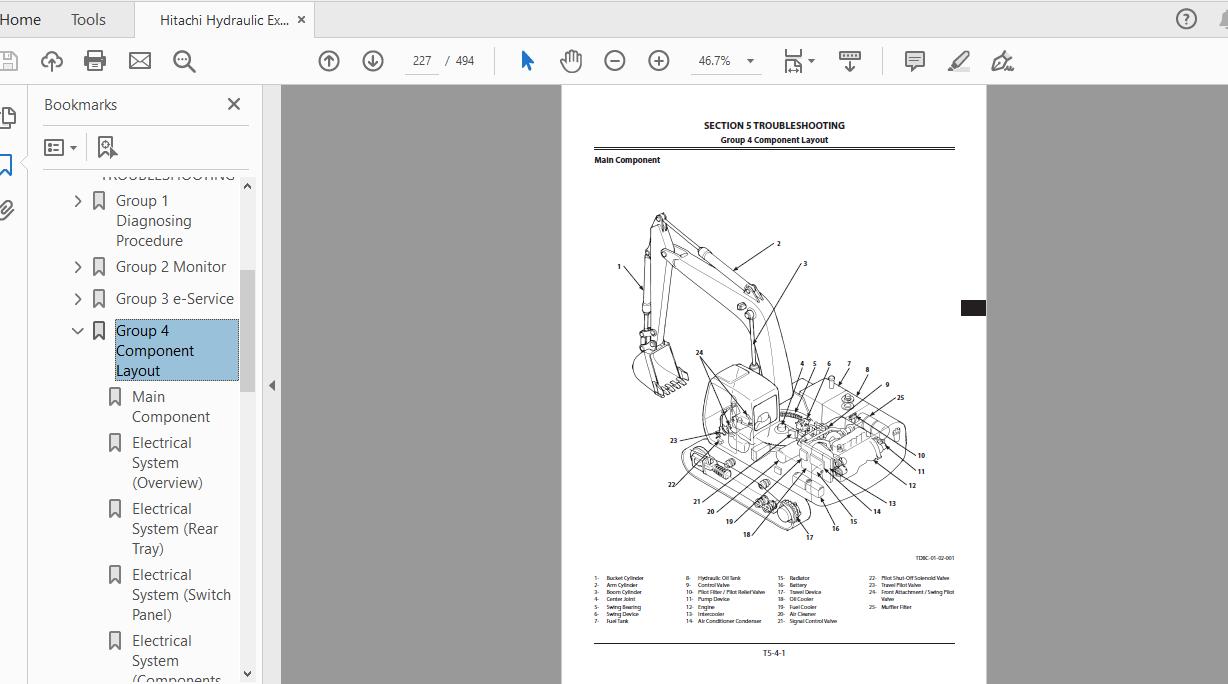This screenshot has width=1228, height=684.
Task: Open Main Component bookmark
Action: [171, 407]
